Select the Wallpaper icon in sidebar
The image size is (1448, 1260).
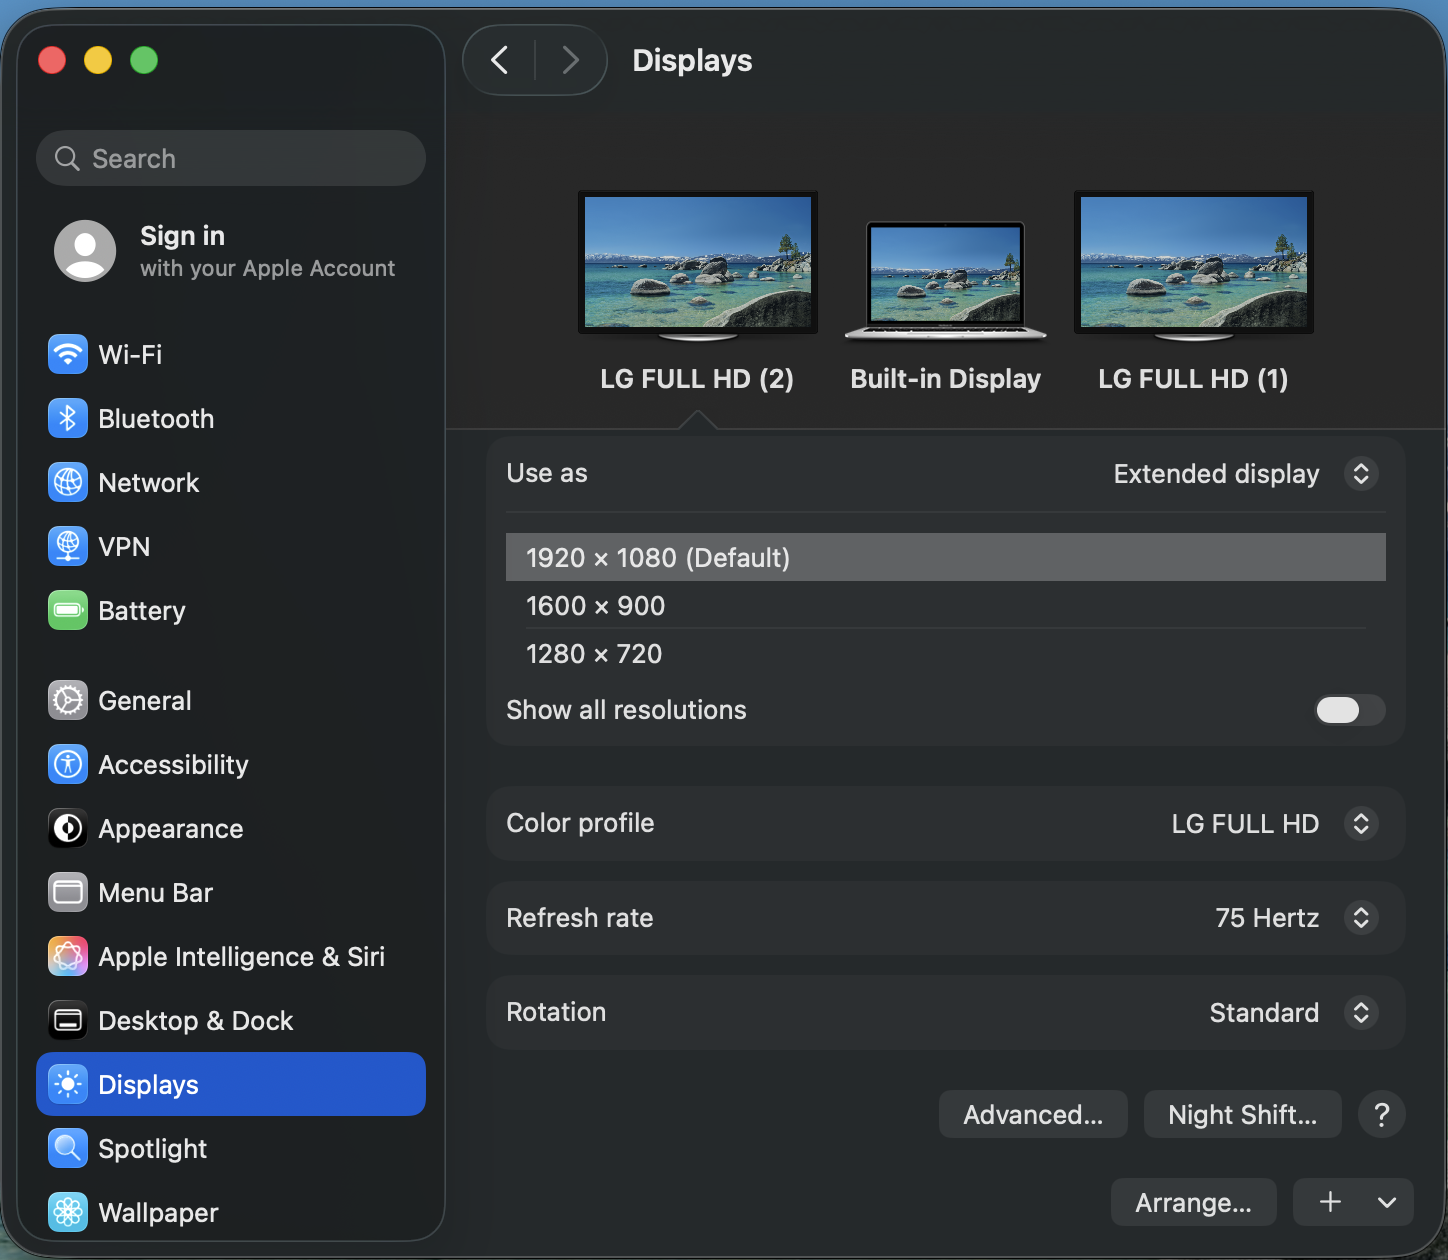point(68,1213)
